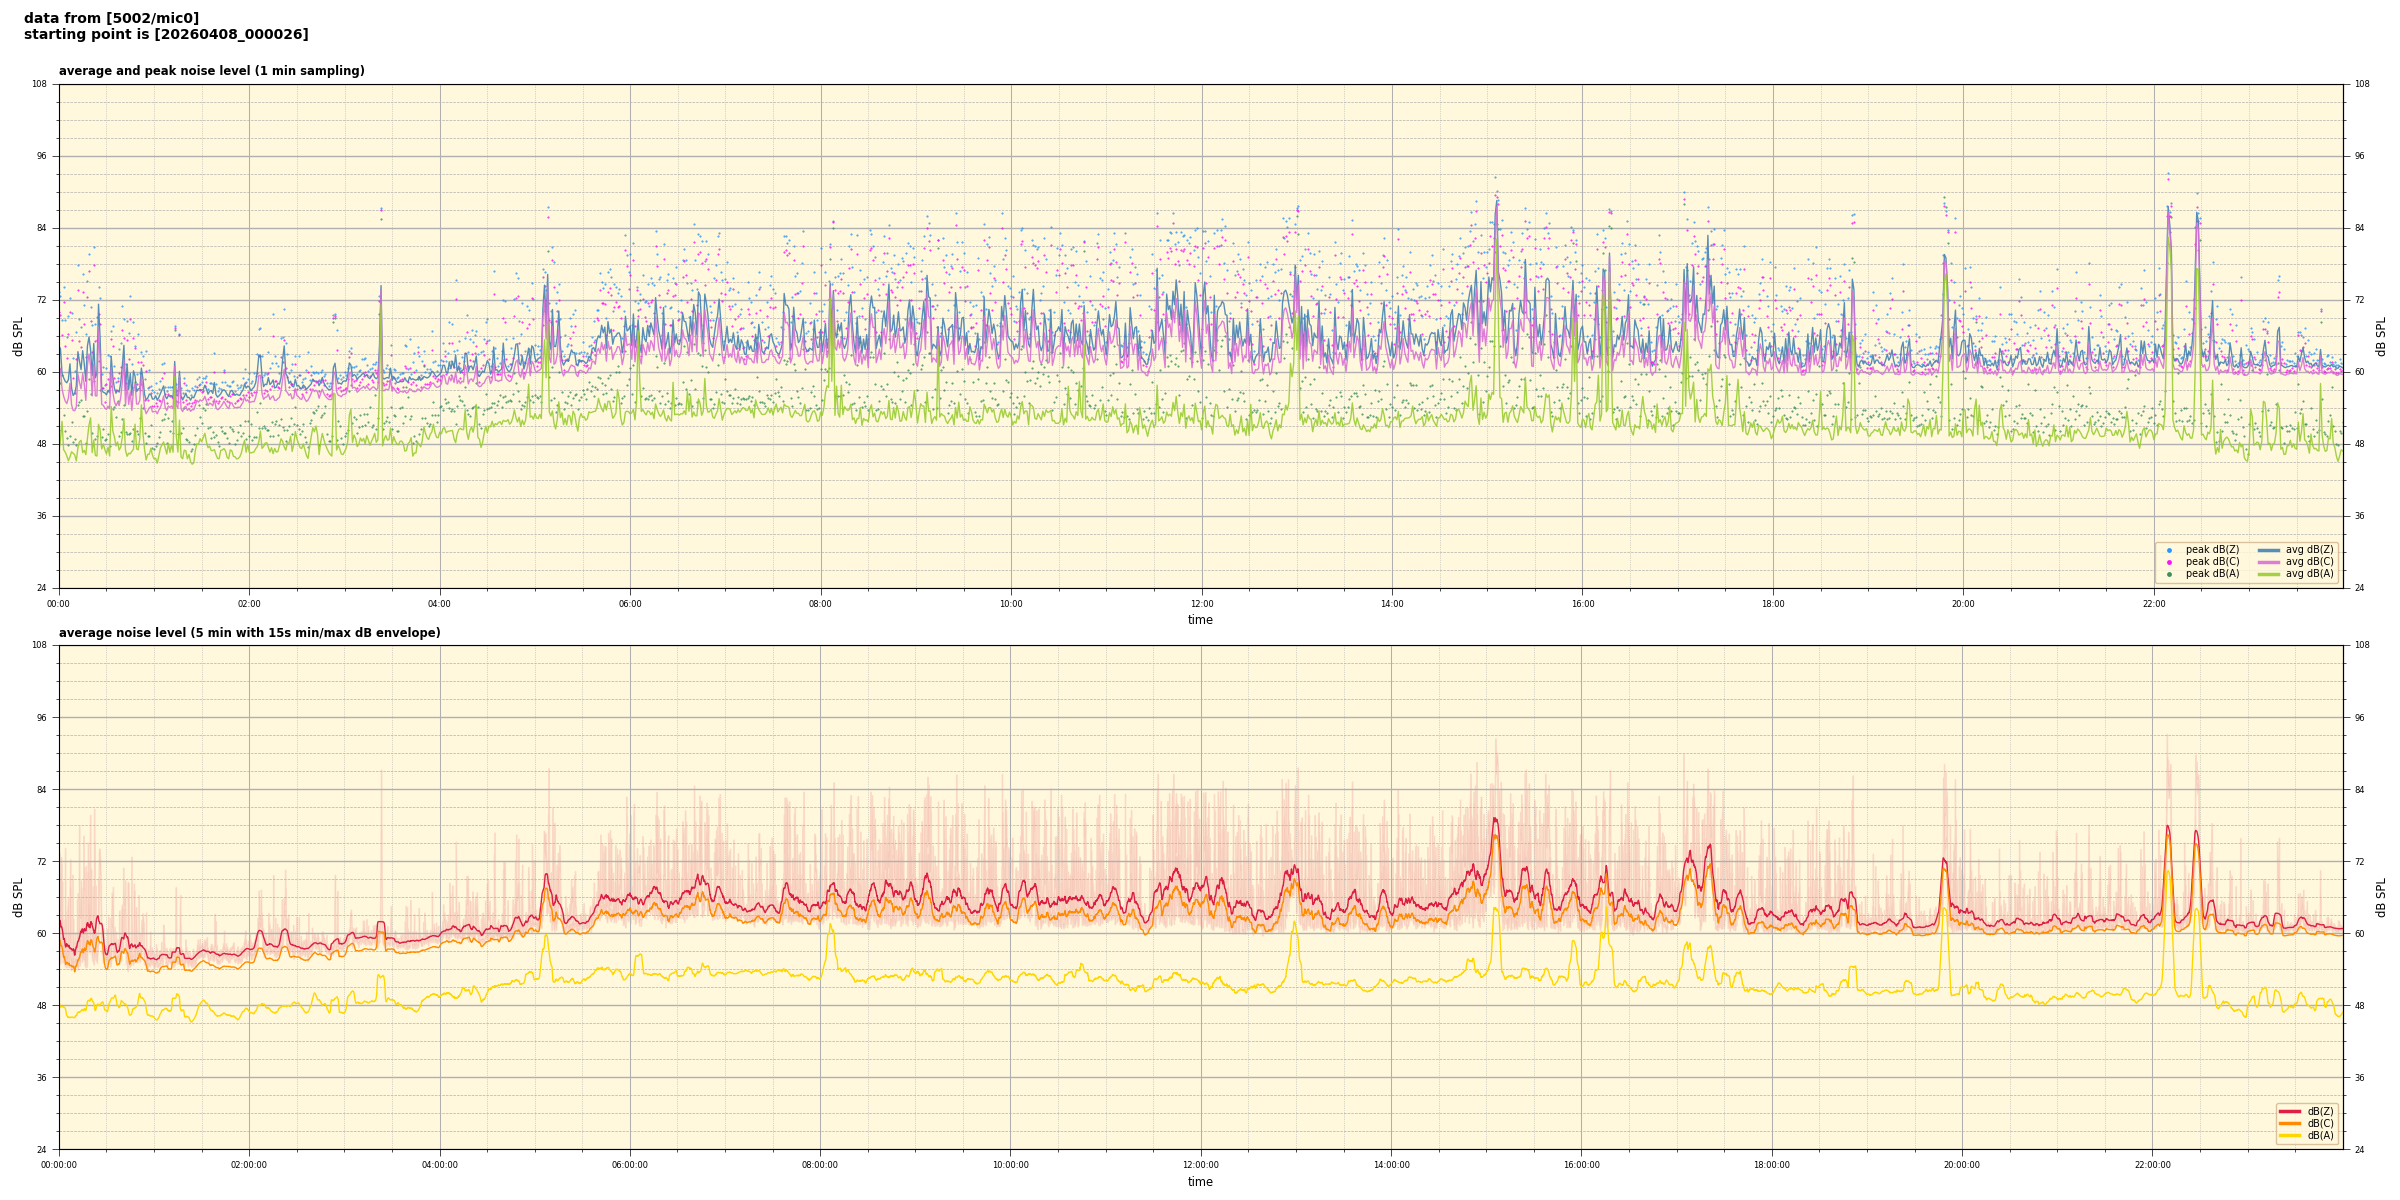
Task: Click the upper chart's 'time' axis label
Action: tap(1200, 620)
